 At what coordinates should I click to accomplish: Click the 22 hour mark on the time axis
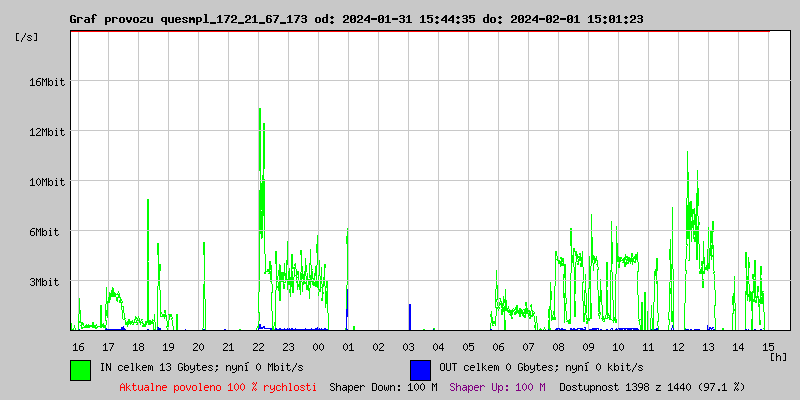pyautogui.click(x=259, y=347)
